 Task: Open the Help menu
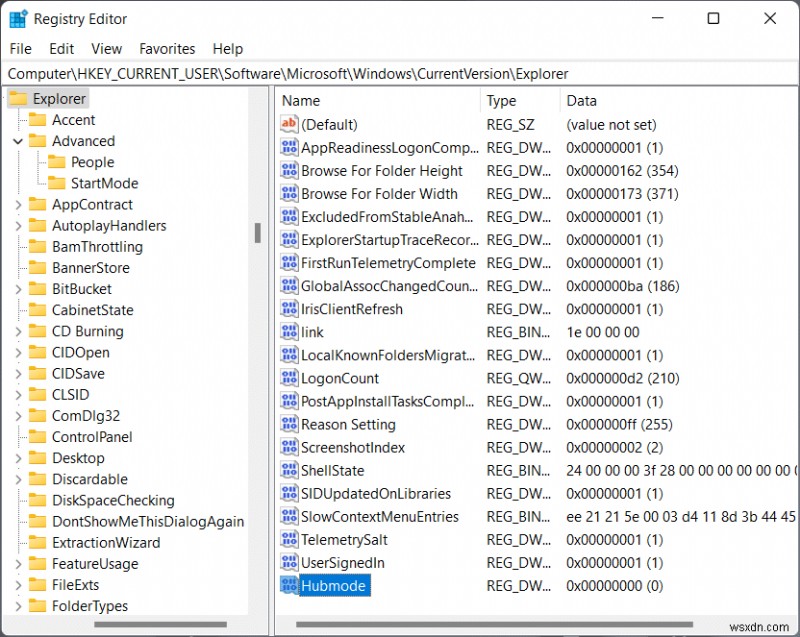tap(228, 49)
